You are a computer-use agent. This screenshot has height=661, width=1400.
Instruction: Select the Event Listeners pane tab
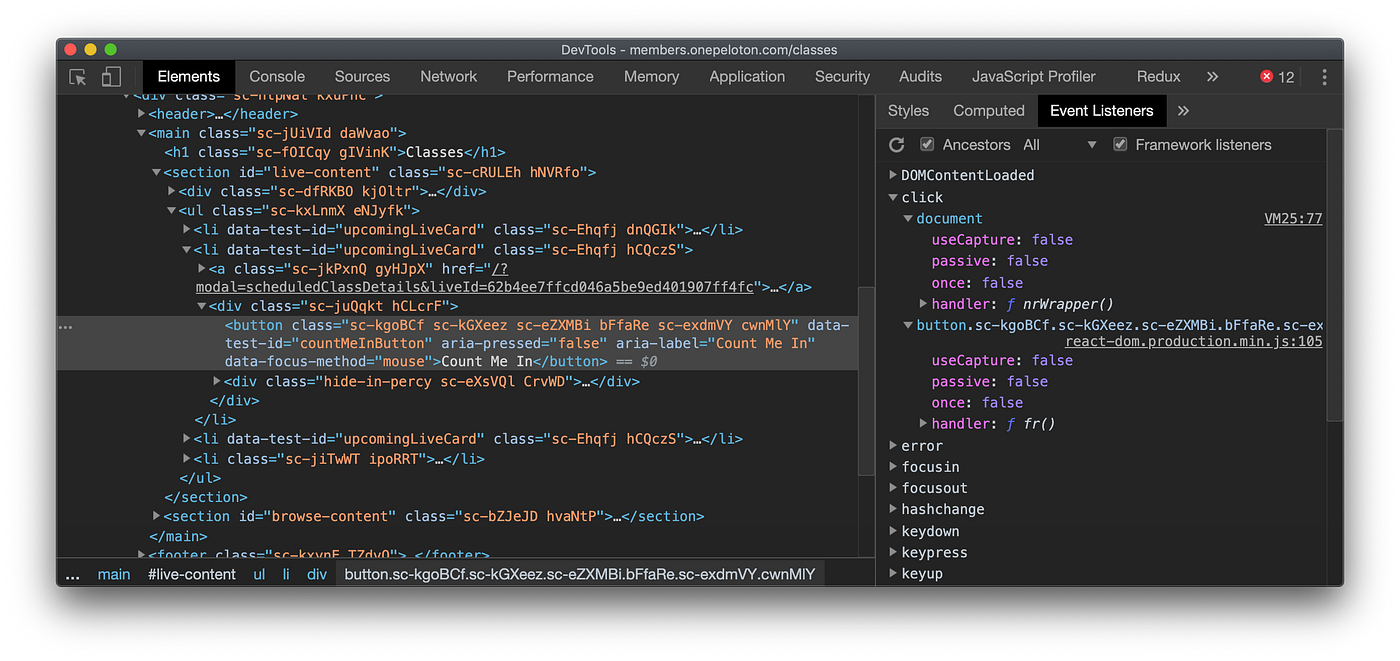click(x=1101, y=111)
